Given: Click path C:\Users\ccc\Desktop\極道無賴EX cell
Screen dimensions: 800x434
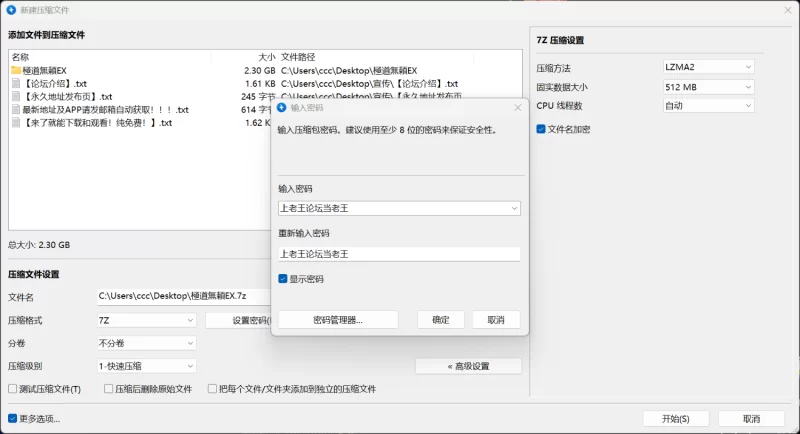Looking at the screenshot, I should point(349,70).
